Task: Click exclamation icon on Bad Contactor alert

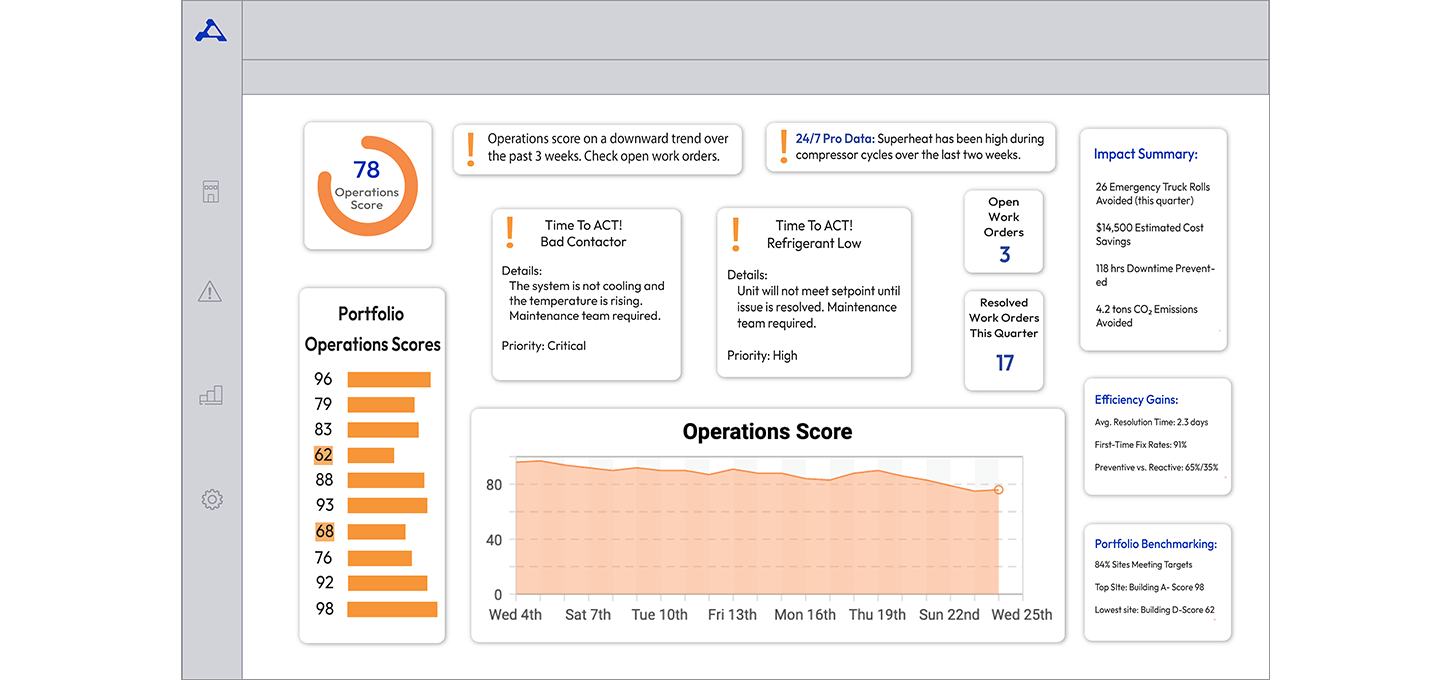Action: pyautogui.click(x=510, y=233)
